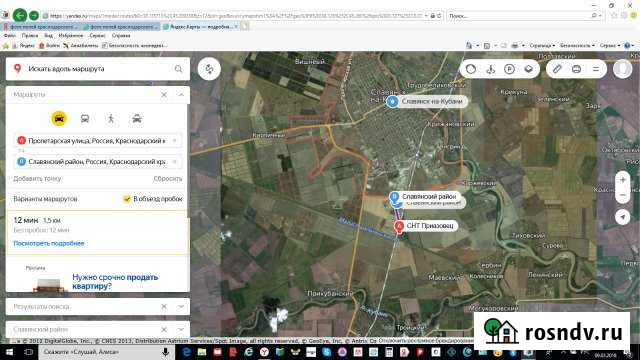Image resolution: width=640 pixels, height=360 pixels.
Task: Clear the Пролетарская улица start point
Action: [175, 141]
